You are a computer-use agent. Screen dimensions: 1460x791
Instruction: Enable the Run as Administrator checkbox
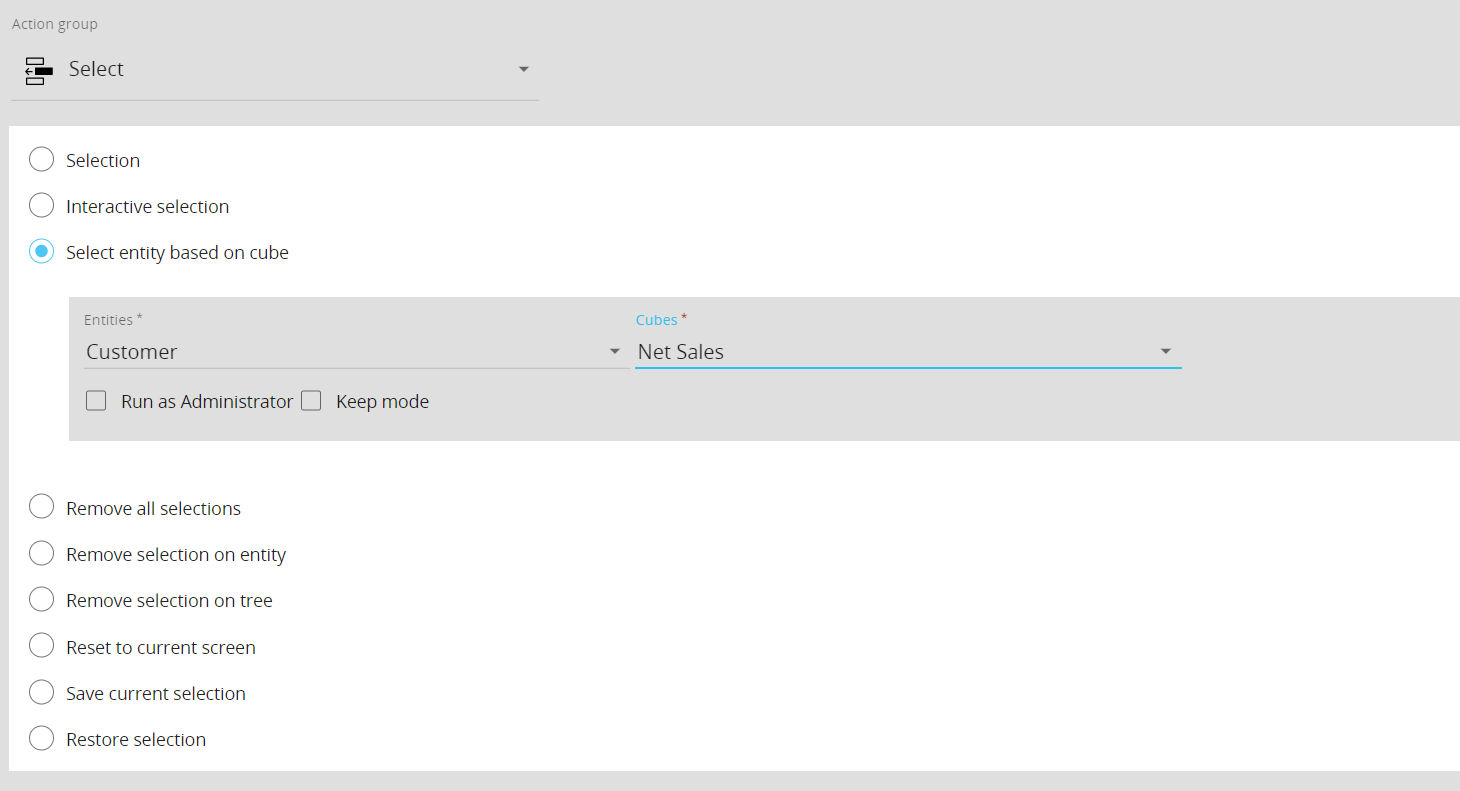click(96, 401)
